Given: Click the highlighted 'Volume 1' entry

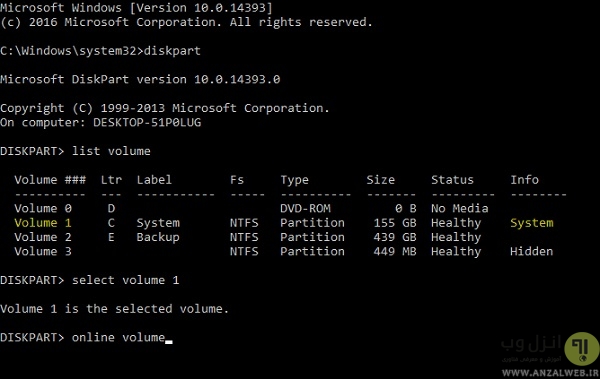Looking at the screenshot, I should [43, 223].
